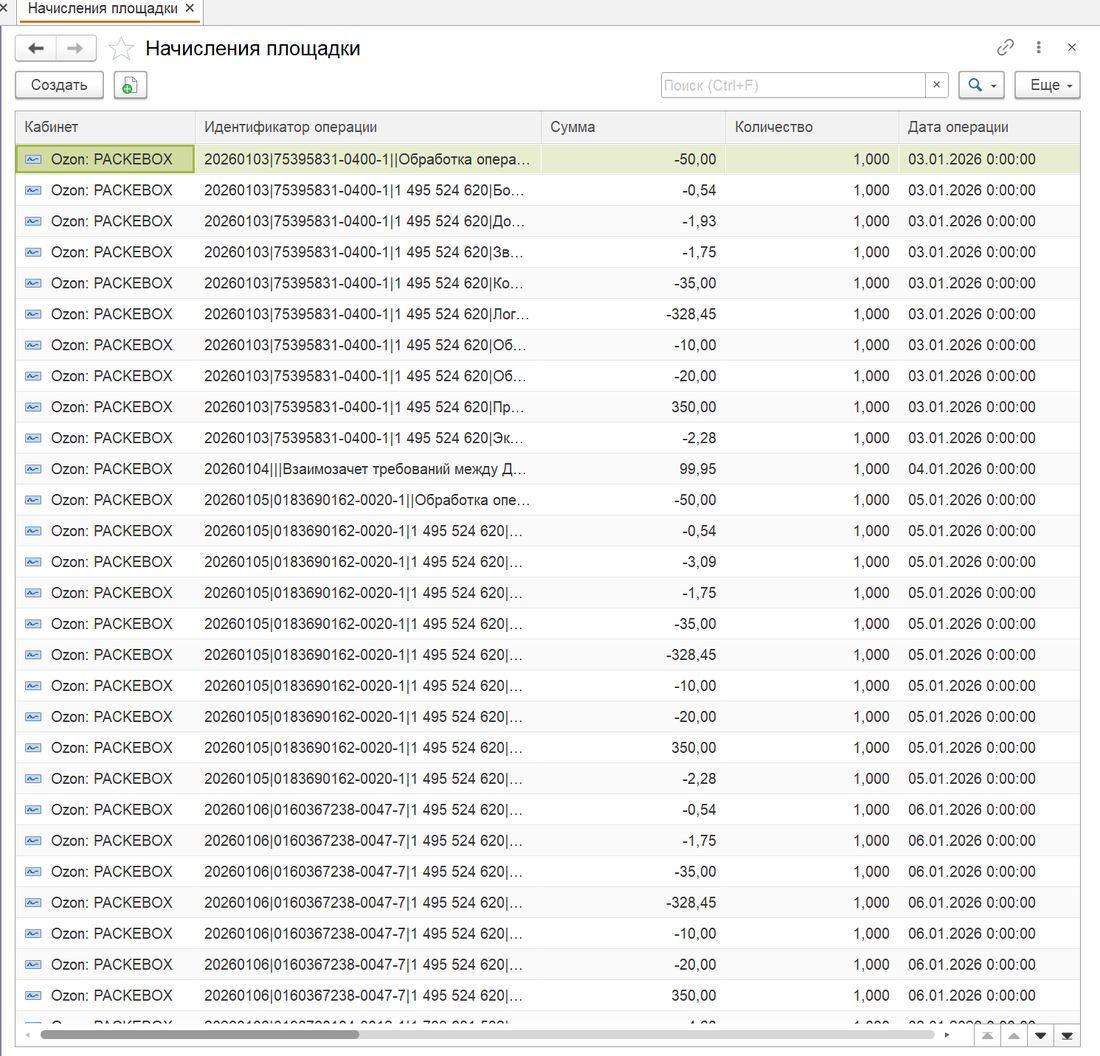Select row with identifier ending 620|До…

tap(547, 221)
